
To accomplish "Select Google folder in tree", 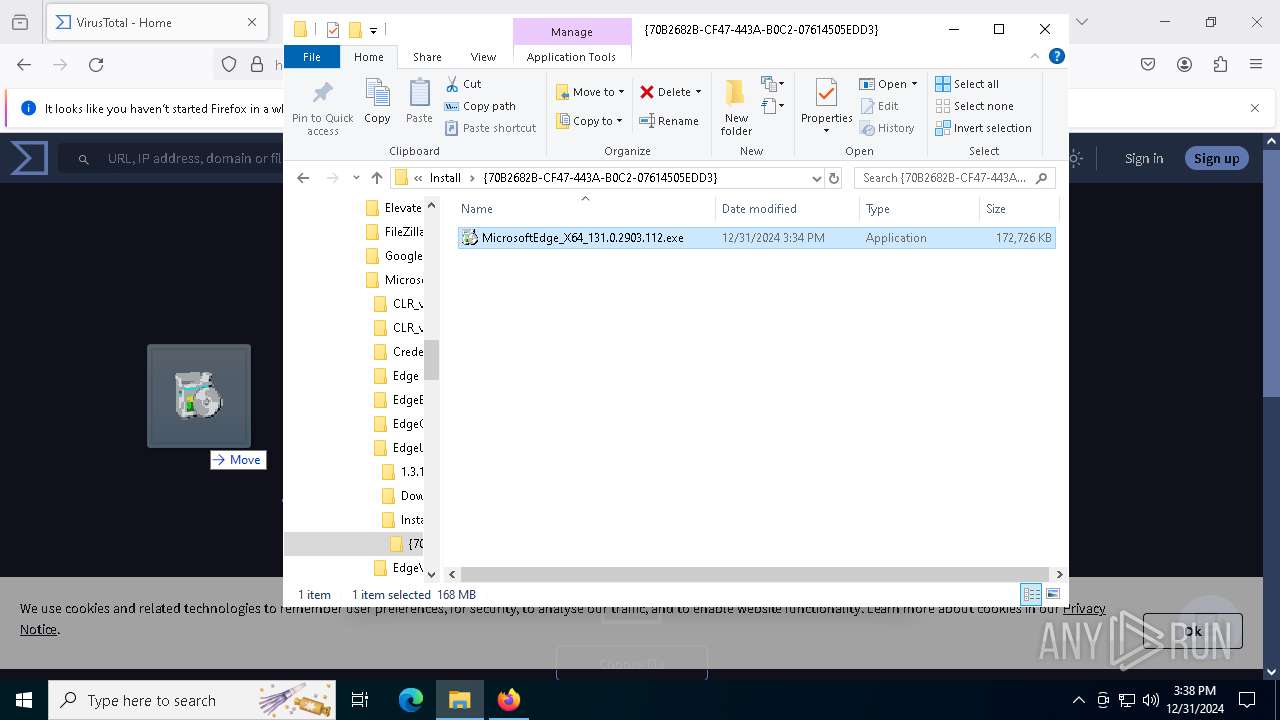I will click(x=394, y=256).
